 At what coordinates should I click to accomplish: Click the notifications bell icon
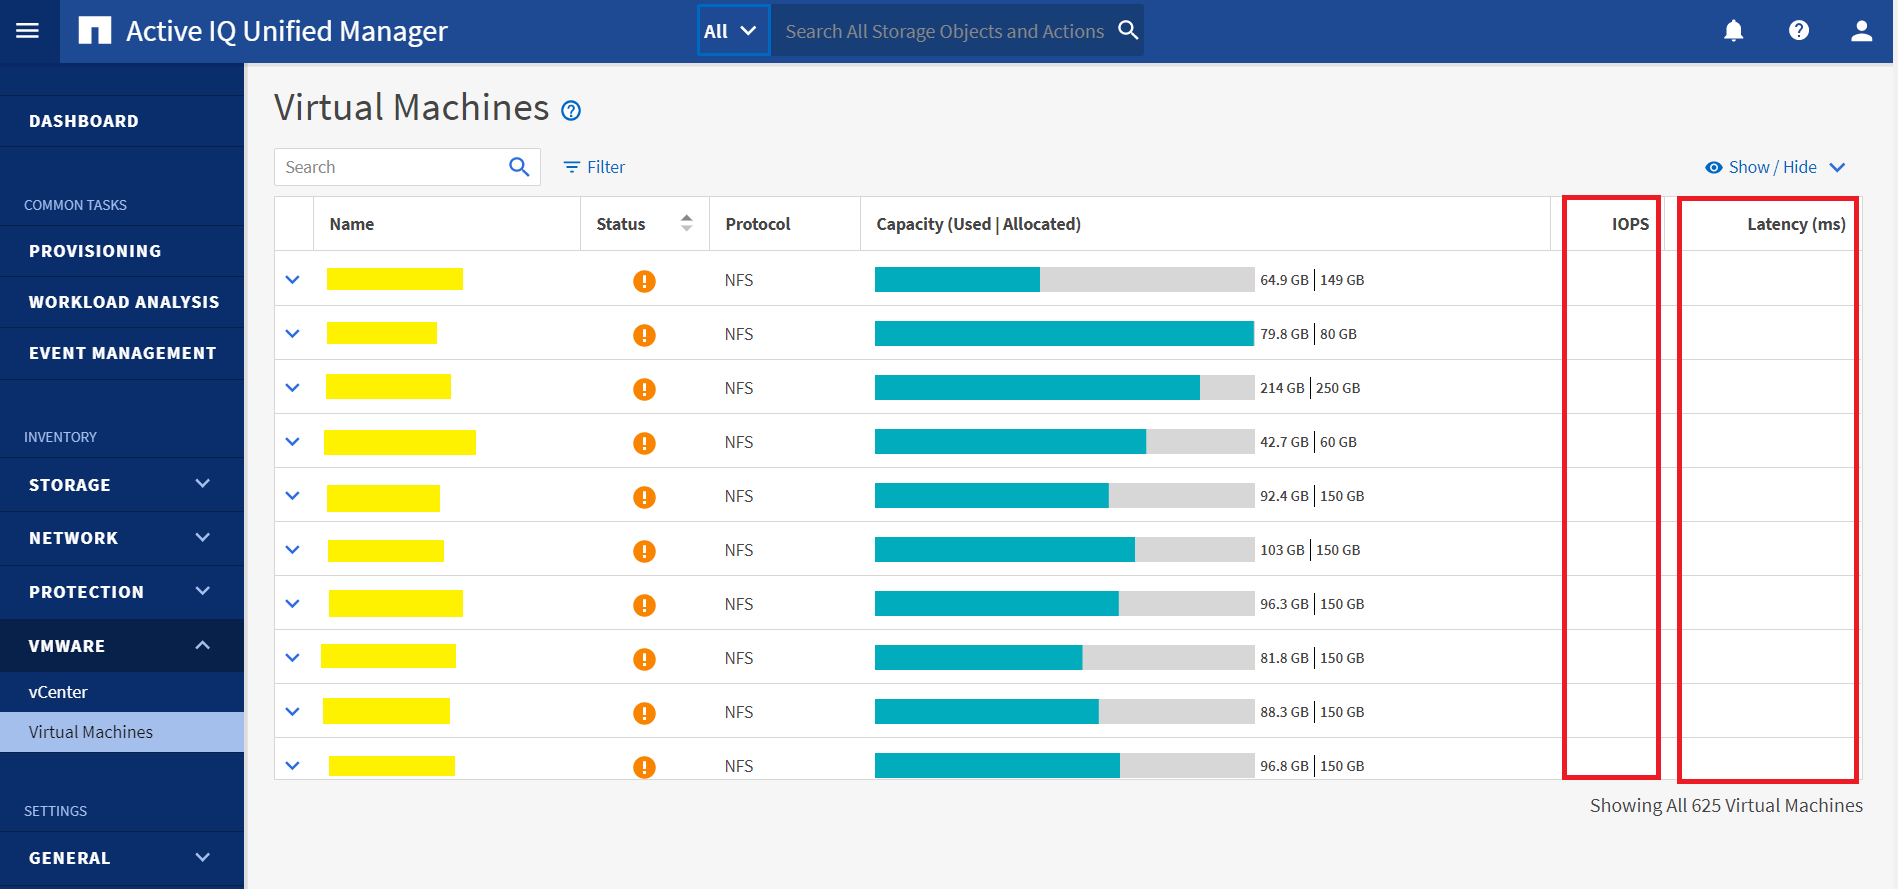tap(1733, 31)
